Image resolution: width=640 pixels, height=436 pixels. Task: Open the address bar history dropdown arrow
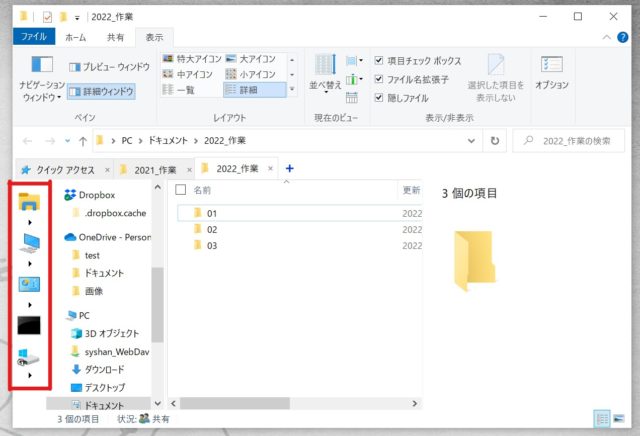pos(473,141)
